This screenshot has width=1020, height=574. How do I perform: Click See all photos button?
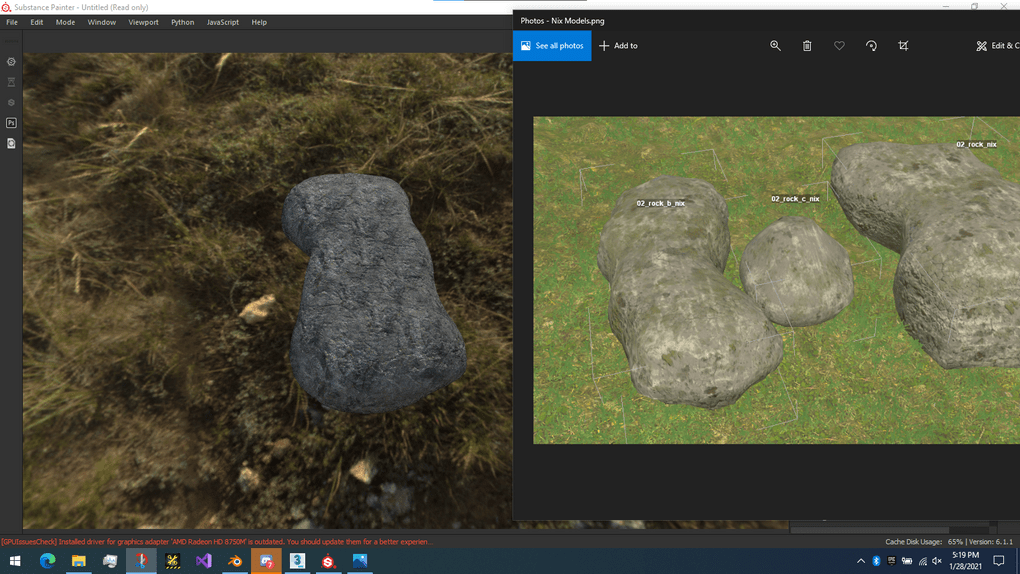(552, 46)
